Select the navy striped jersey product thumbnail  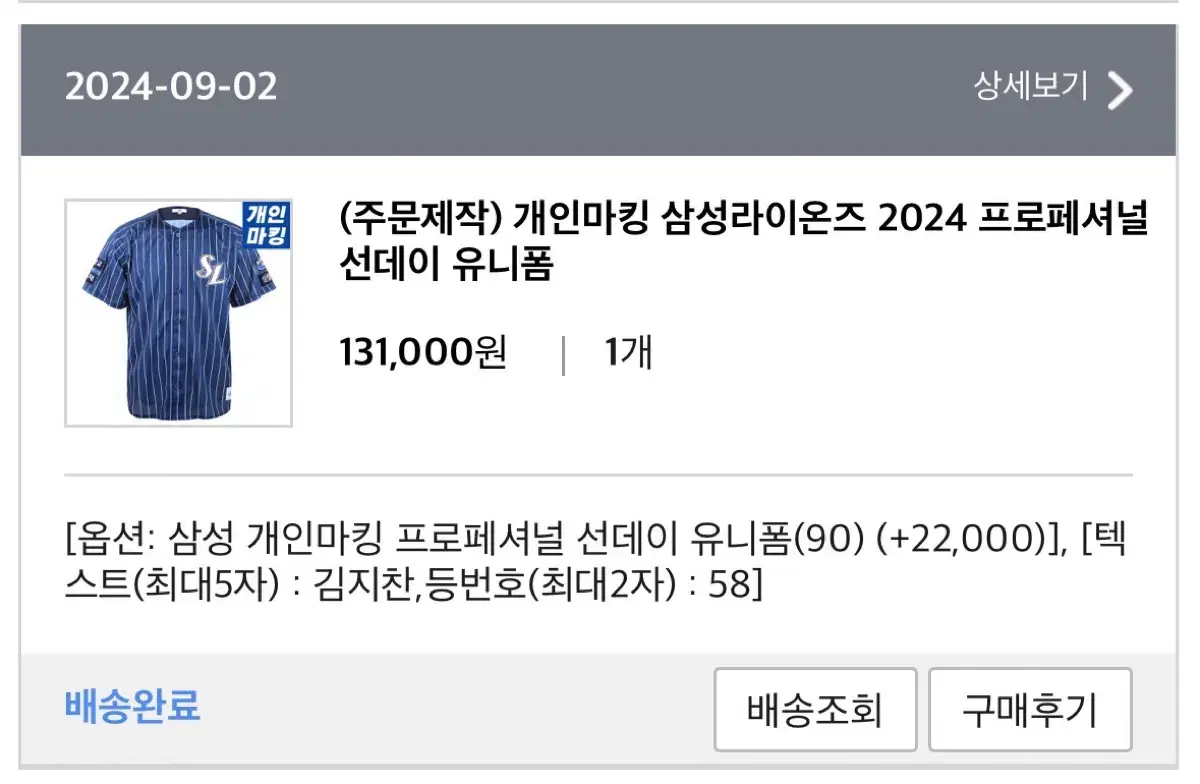[x=179, y=313]
